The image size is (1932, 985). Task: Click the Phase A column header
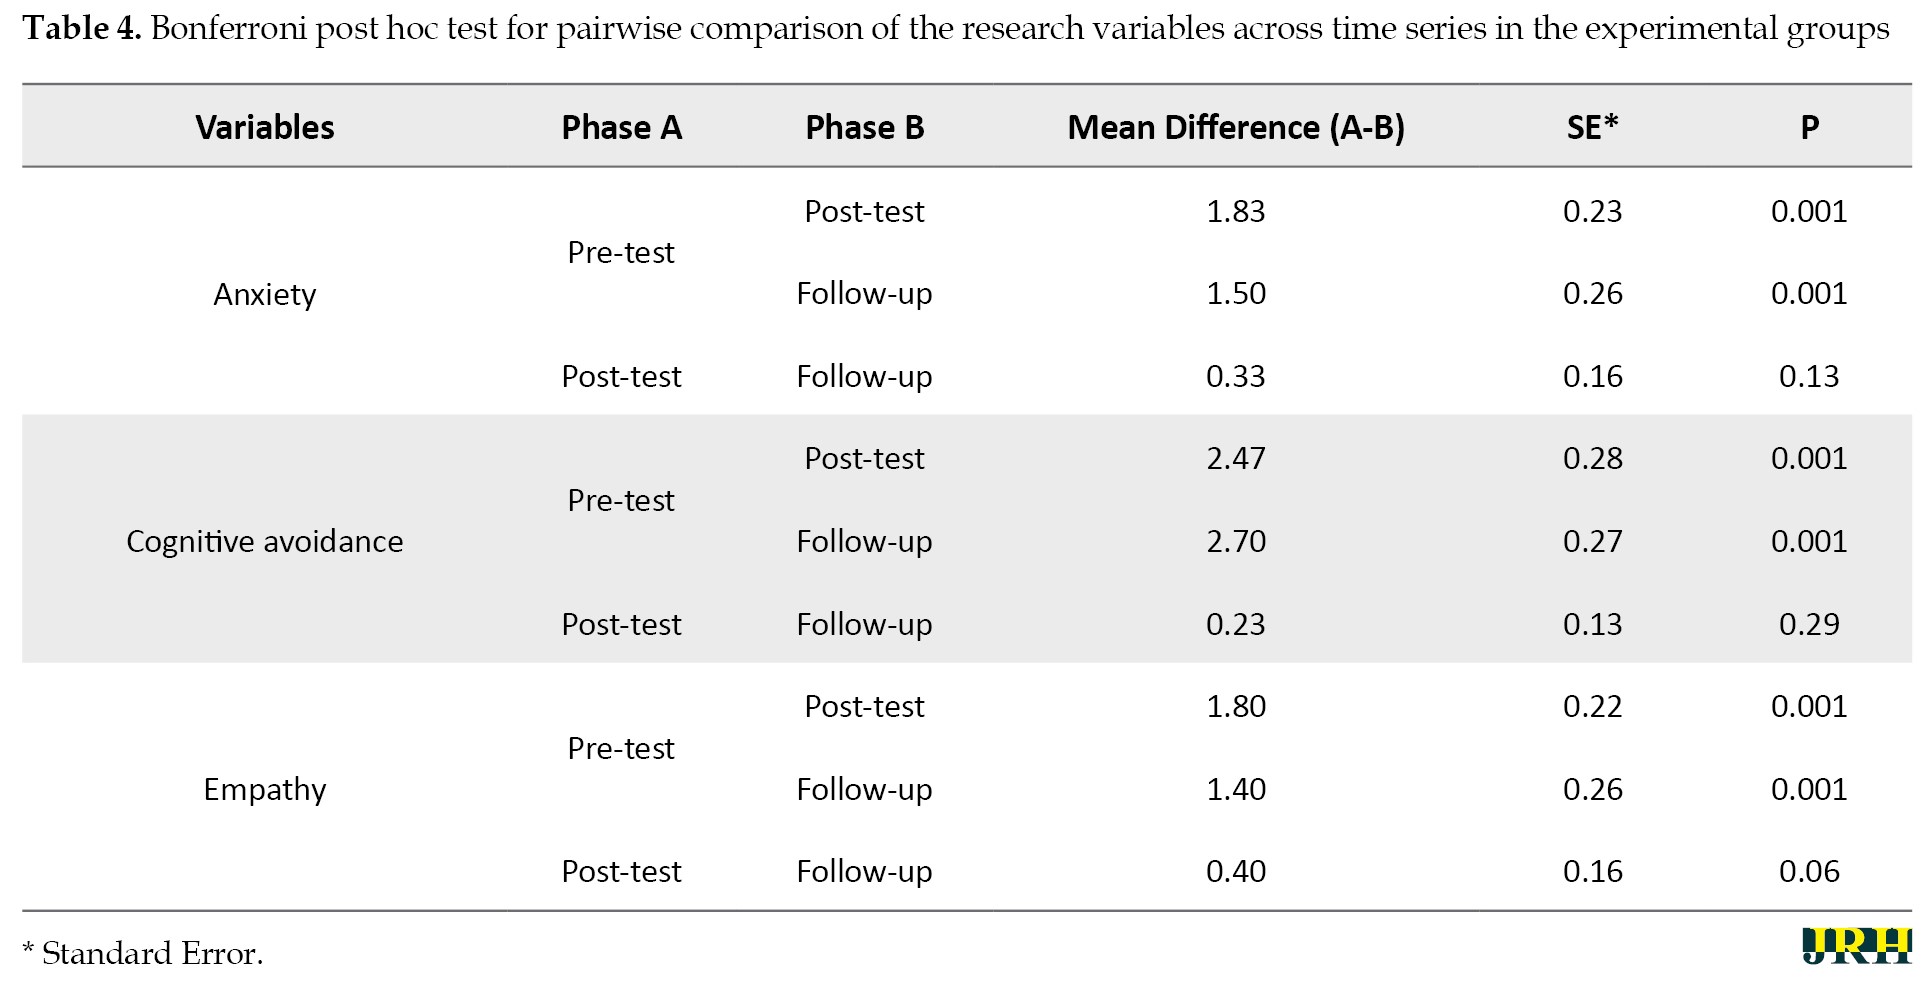(621, 127)
